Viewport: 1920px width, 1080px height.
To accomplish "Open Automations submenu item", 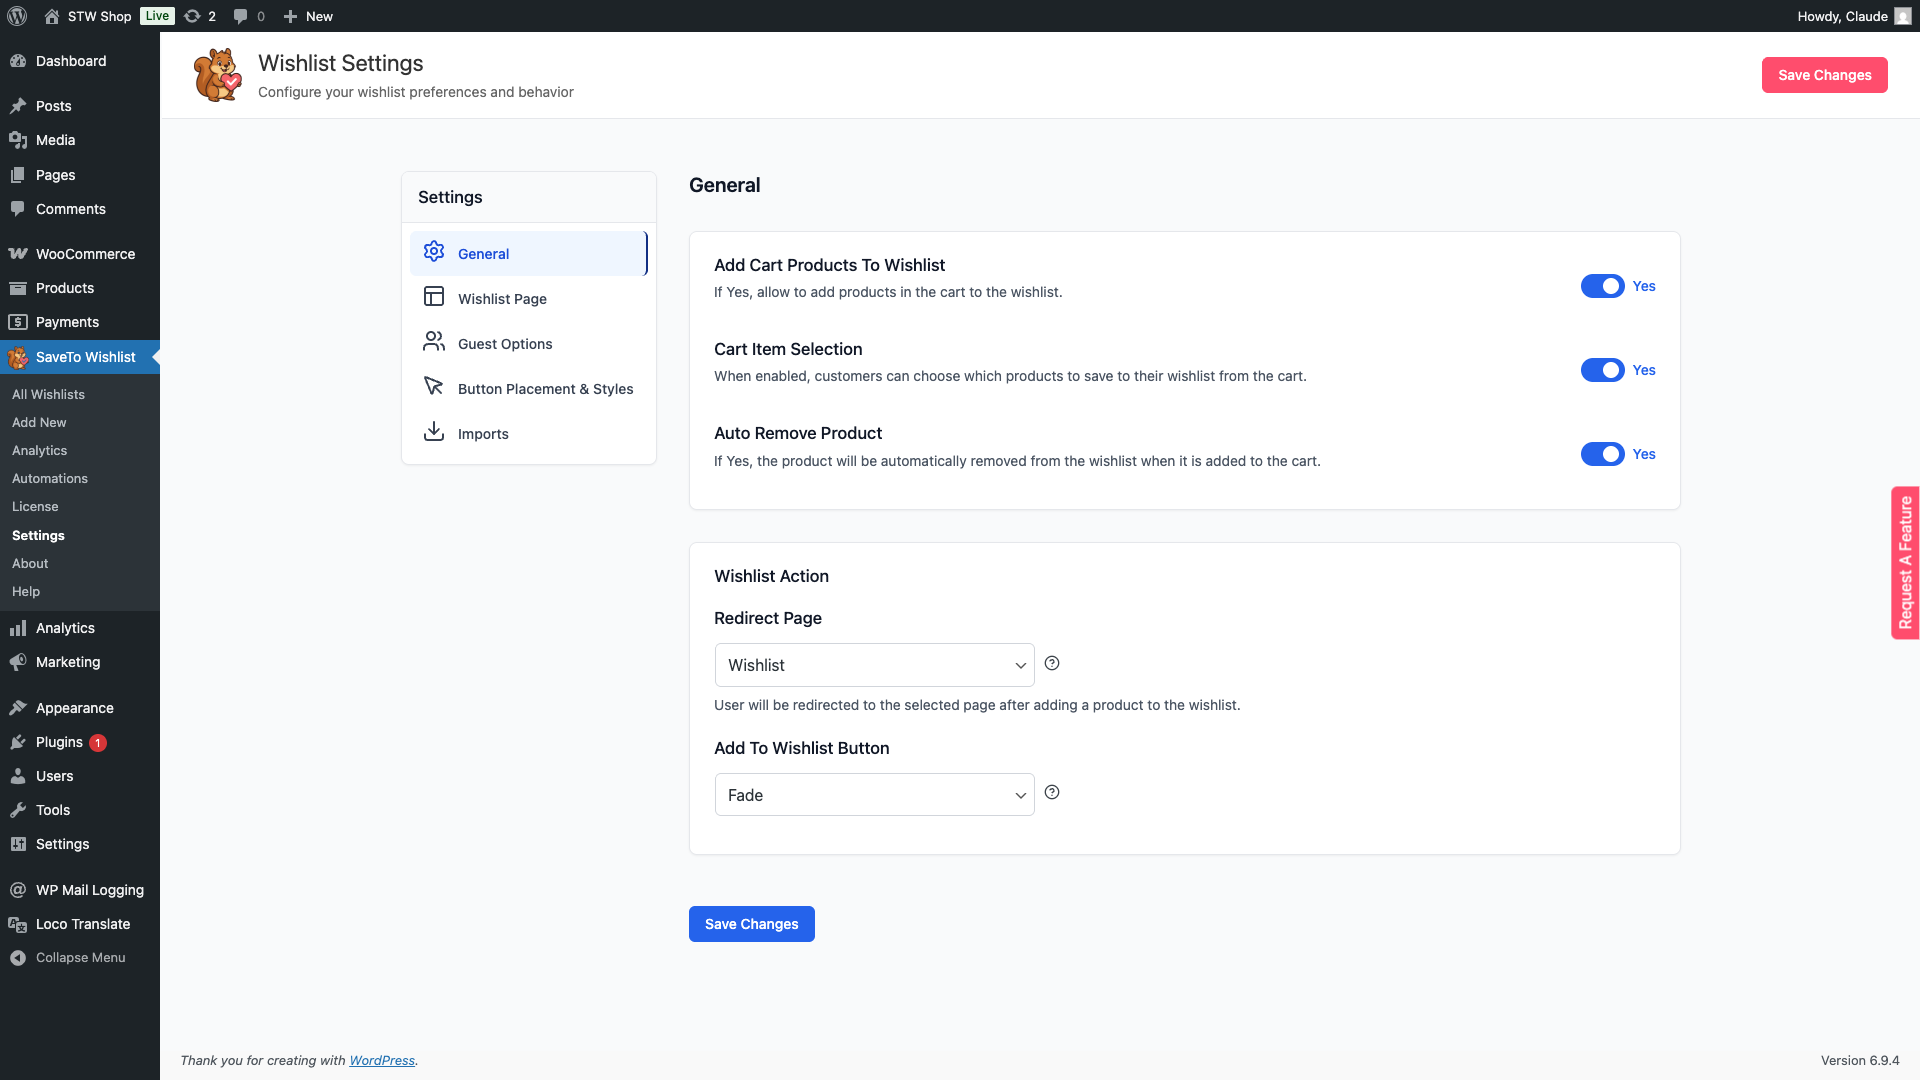I will click(50, 478).
